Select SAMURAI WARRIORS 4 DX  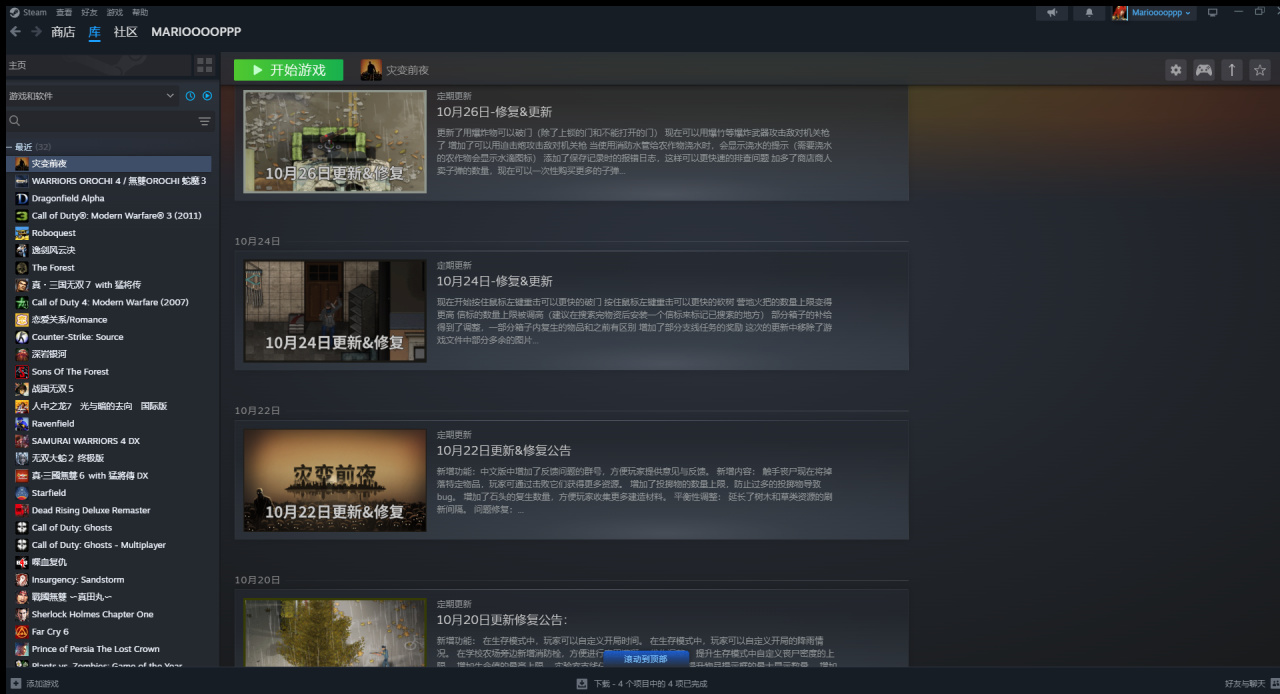point(109,441)
